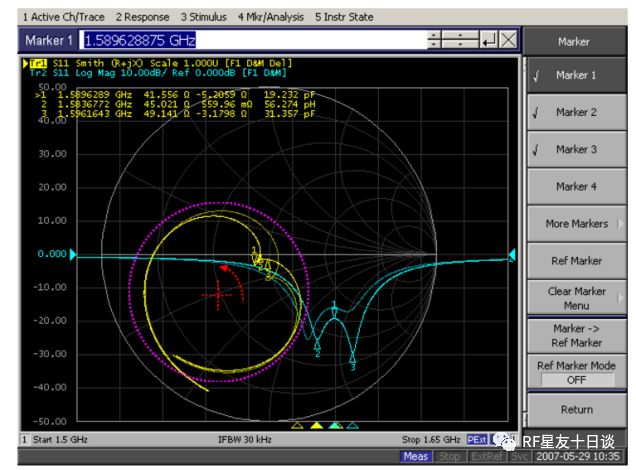Screen dimensions: 636x470
Task: Click the 50.00 top scale value
Action: point(52,87)
